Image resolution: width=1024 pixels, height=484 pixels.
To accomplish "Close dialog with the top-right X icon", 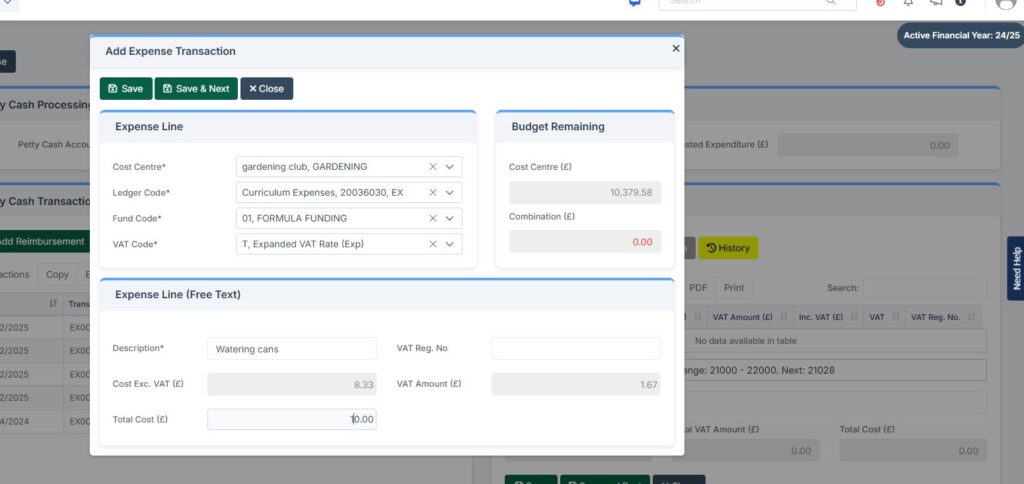I will (676, 48).
